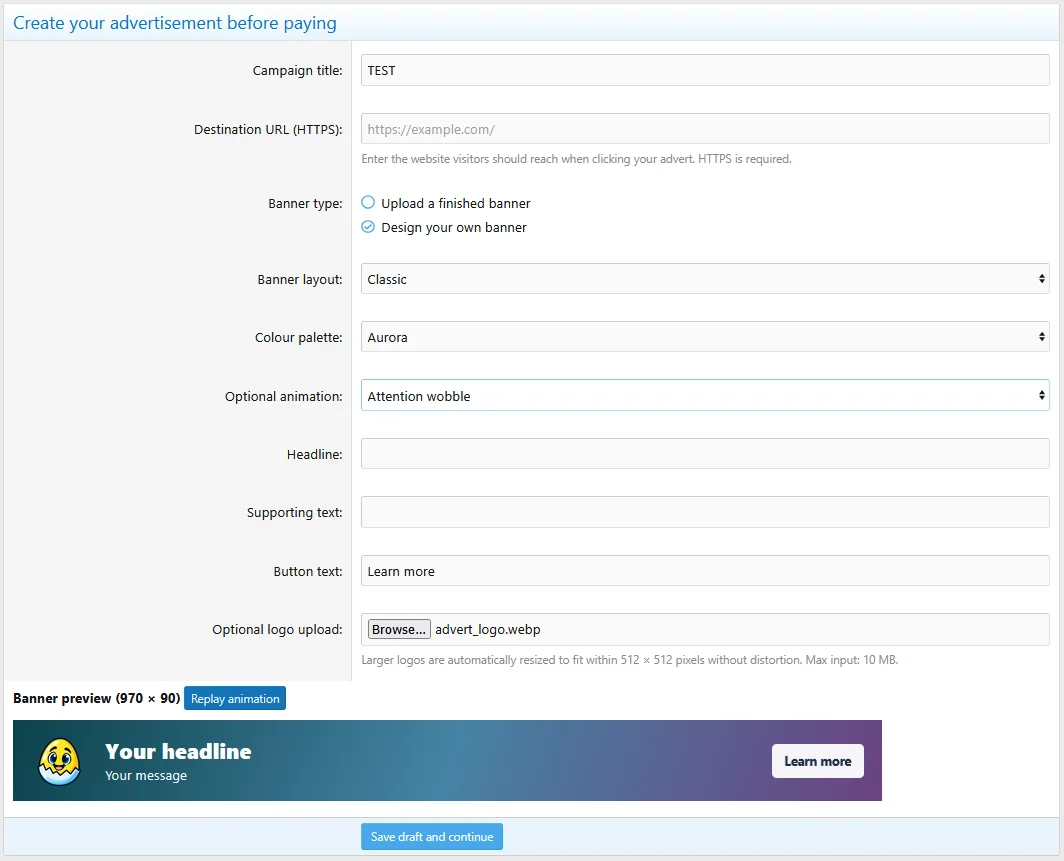
Task: Click the Colour palette dropdown arrows
Action: [x=1041, y=337]
